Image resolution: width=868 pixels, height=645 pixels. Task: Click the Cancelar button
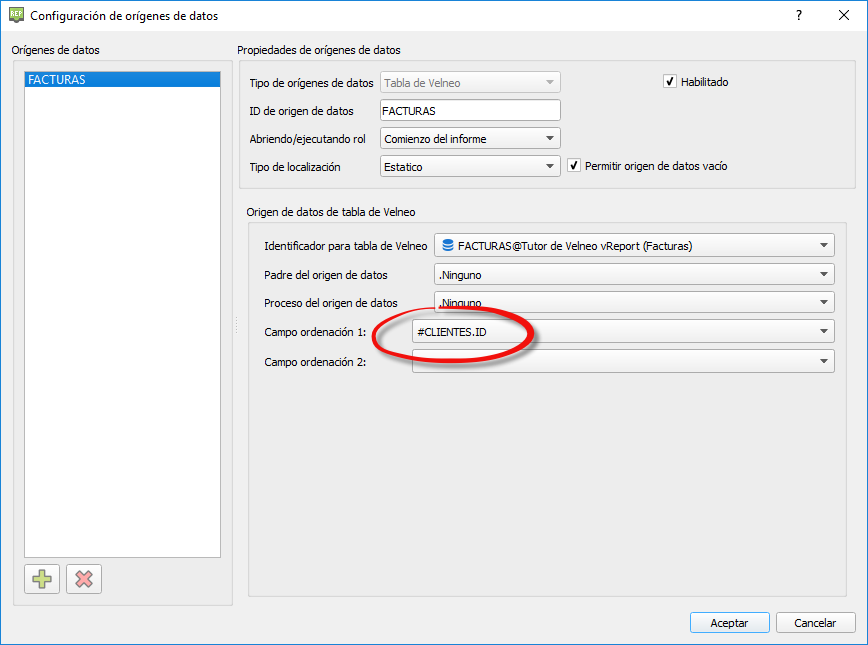[x=815, y=622]
